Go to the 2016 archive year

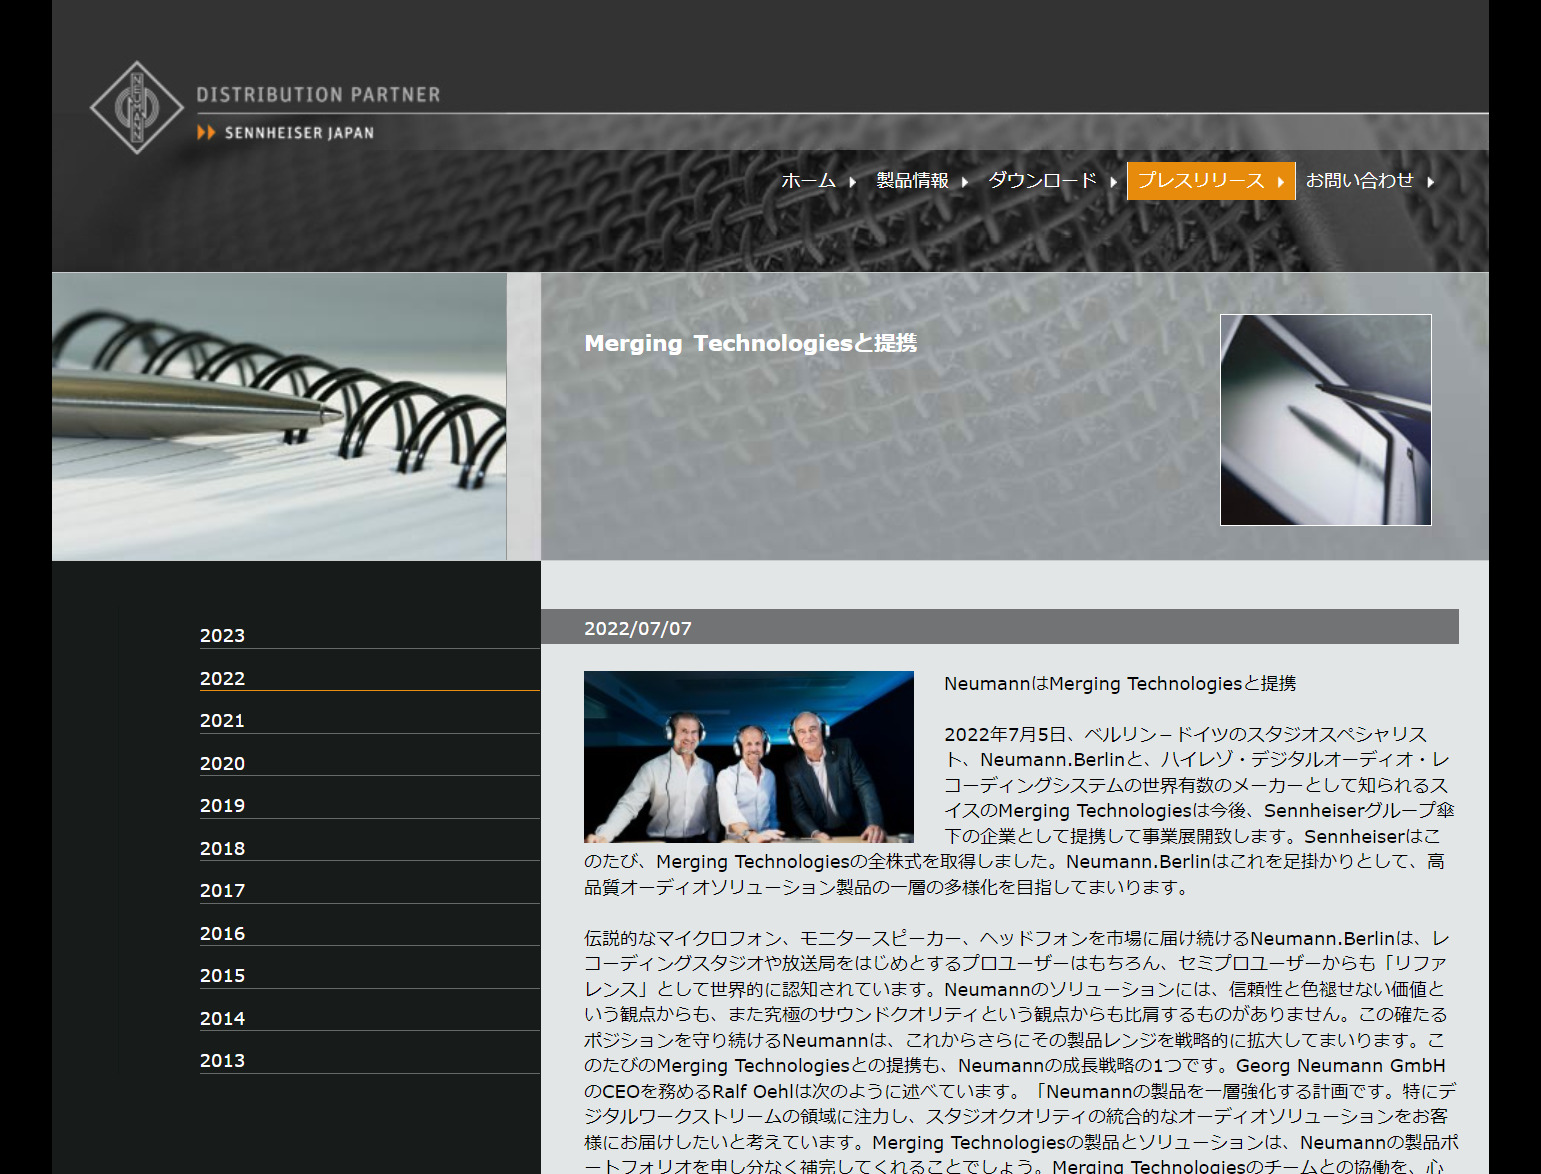click(x=222, y=934)
